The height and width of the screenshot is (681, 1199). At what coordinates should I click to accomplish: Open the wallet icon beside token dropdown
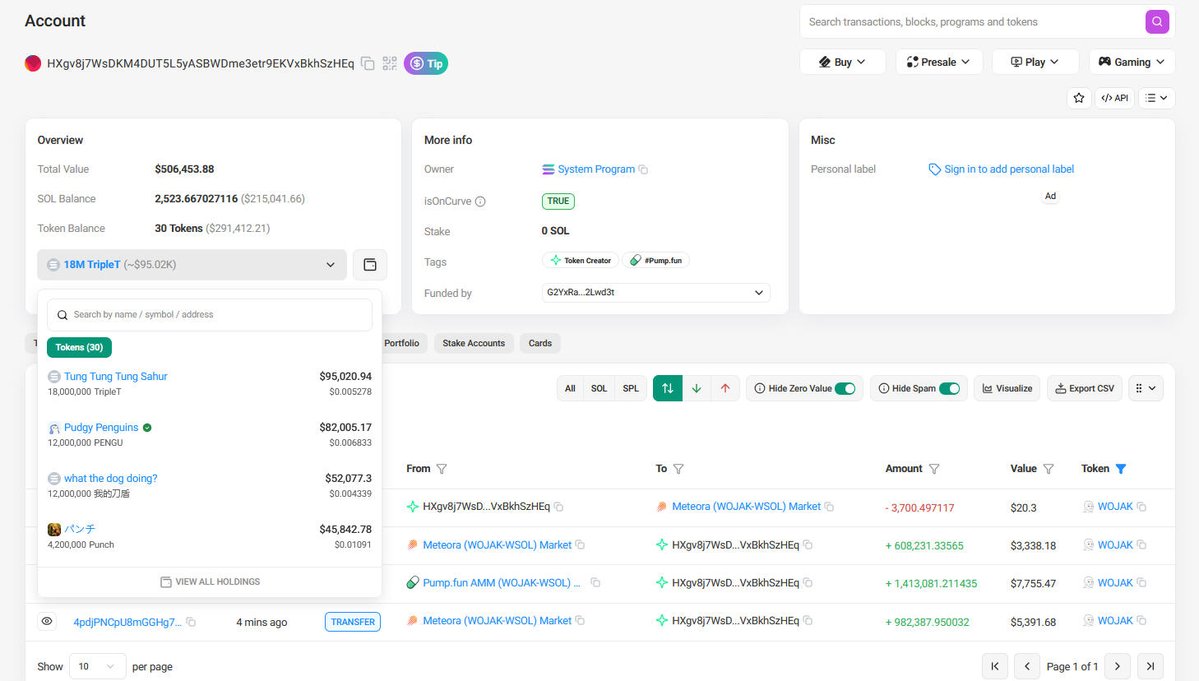pos(370,265)
